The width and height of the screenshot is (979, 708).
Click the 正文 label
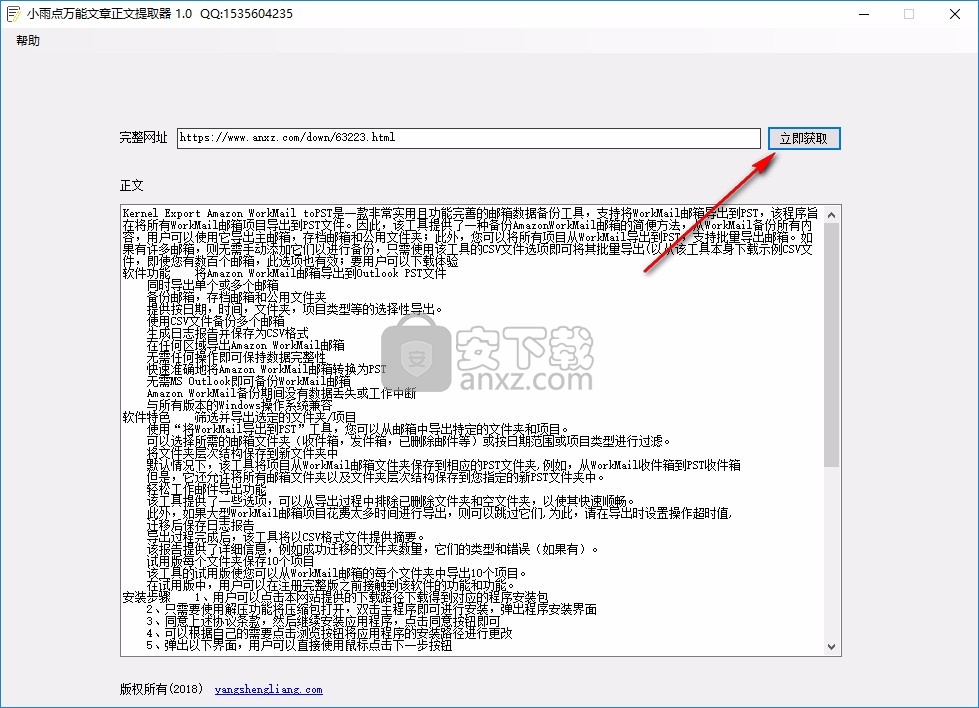pos(132,185)
